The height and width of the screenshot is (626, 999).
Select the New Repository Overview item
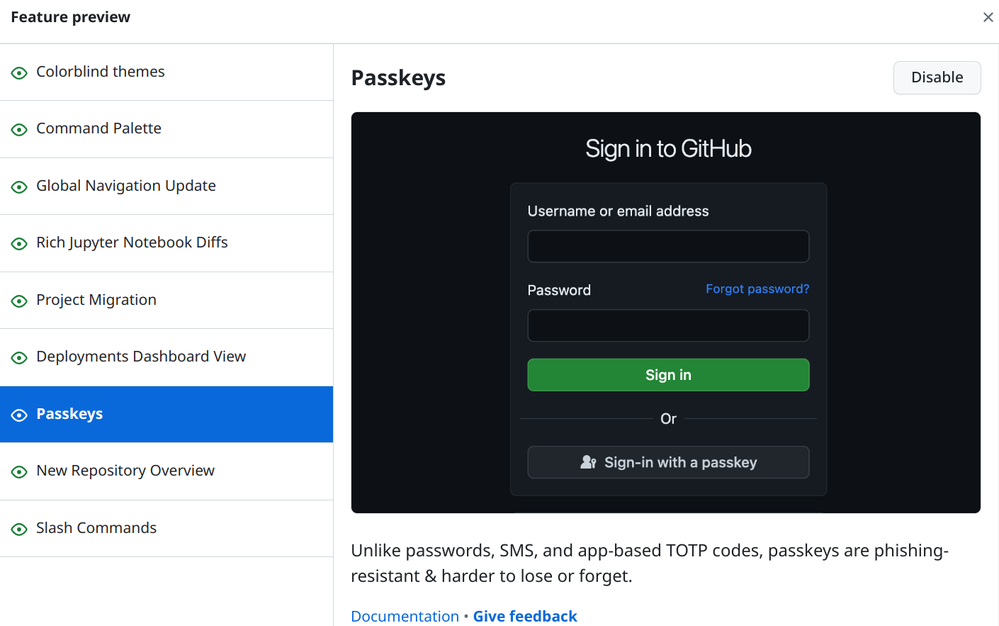pyautogui.click(x=126, y=471)
